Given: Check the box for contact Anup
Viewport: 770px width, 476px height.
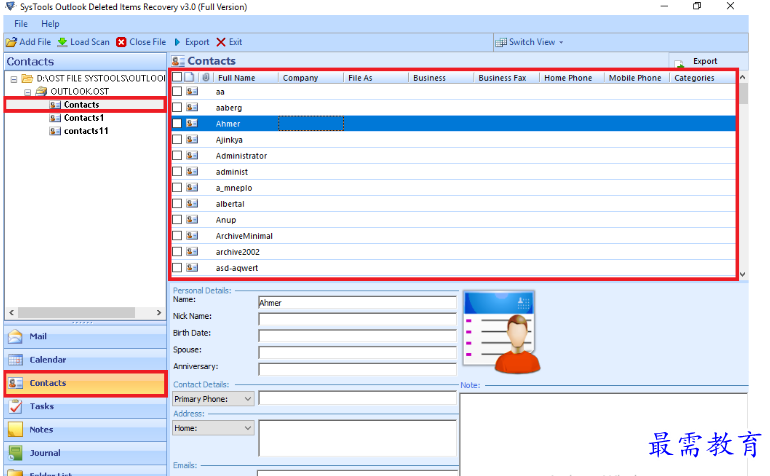Looking at the screenshot, I should [x=177, y=220].
